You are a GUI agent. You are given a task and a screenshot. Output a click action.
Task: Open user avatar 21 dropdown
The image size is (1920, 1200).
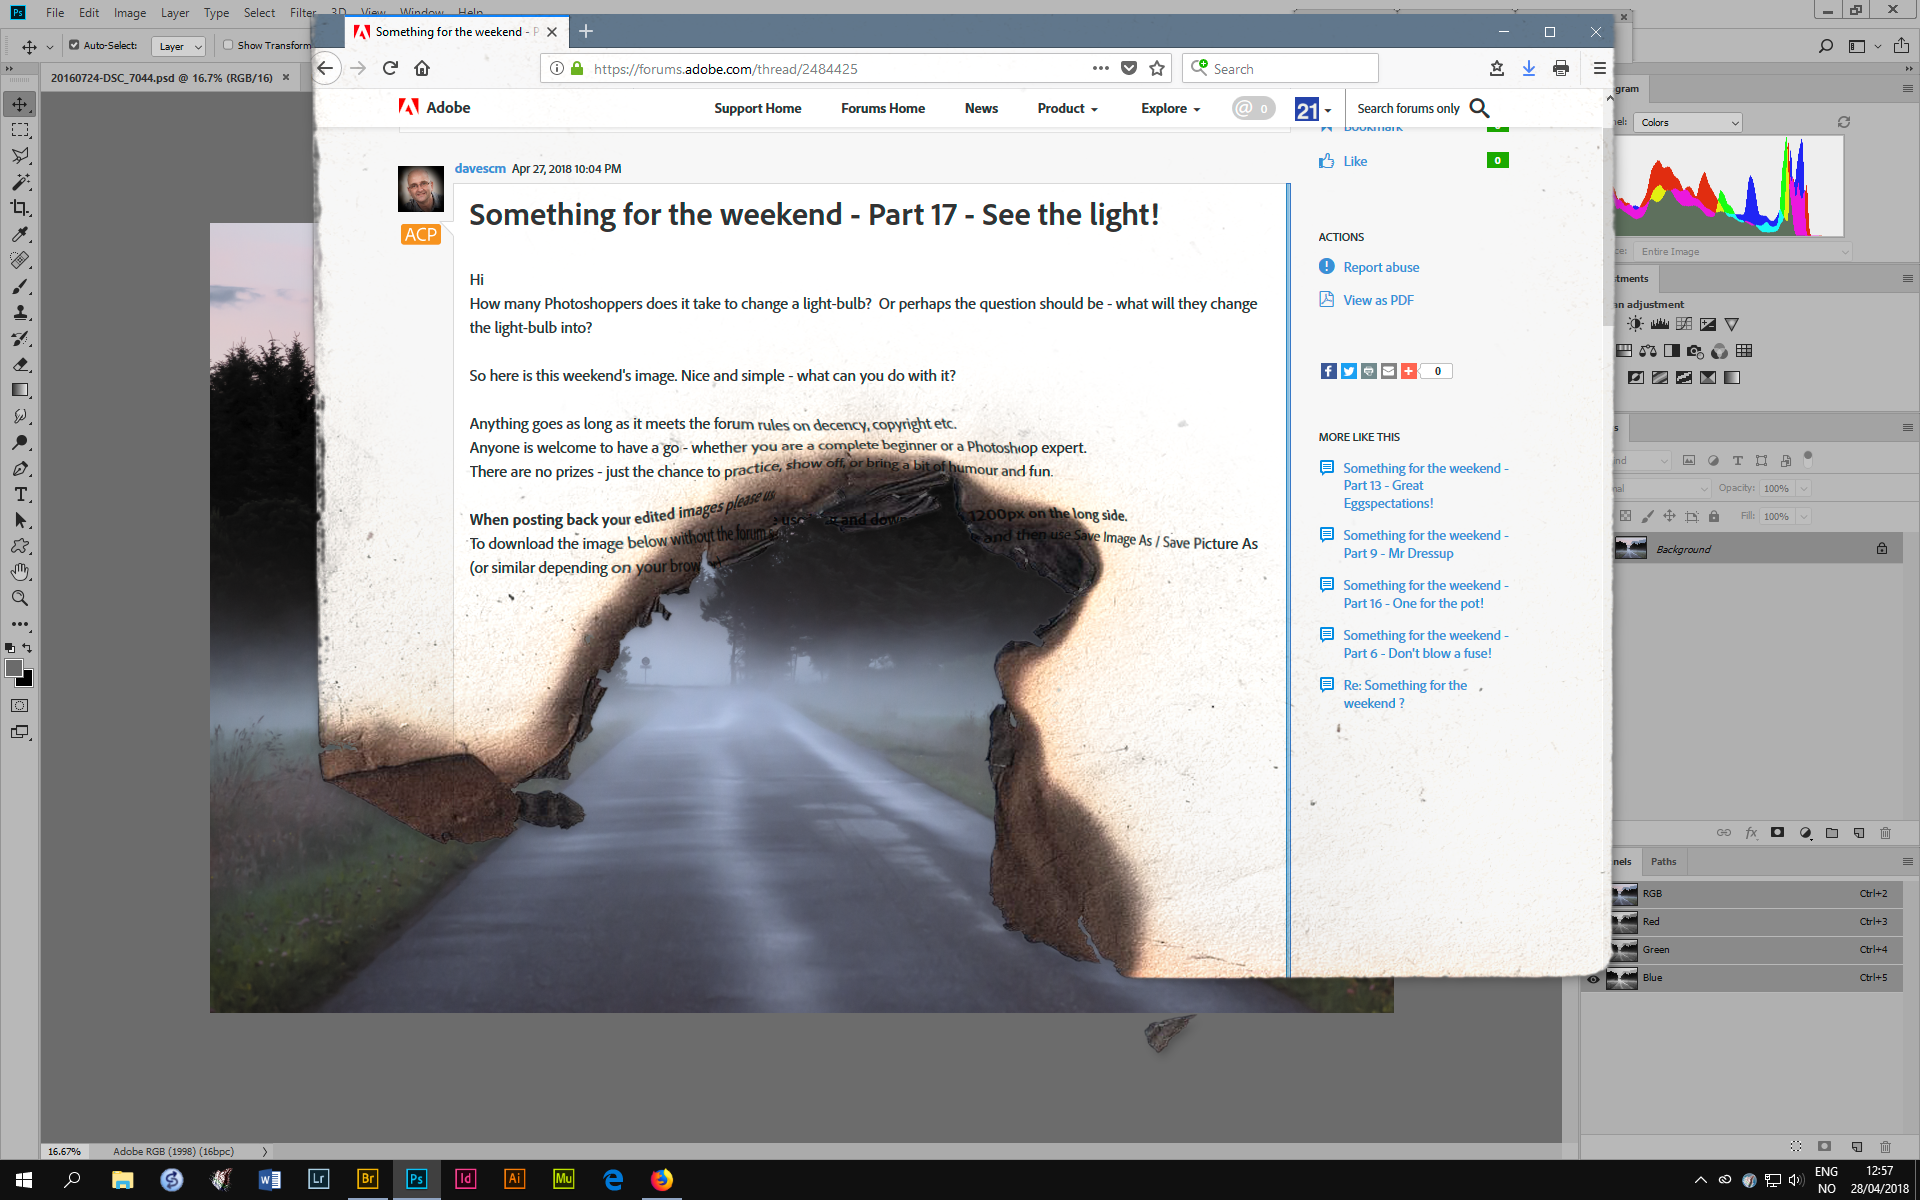click(1313, 109)
